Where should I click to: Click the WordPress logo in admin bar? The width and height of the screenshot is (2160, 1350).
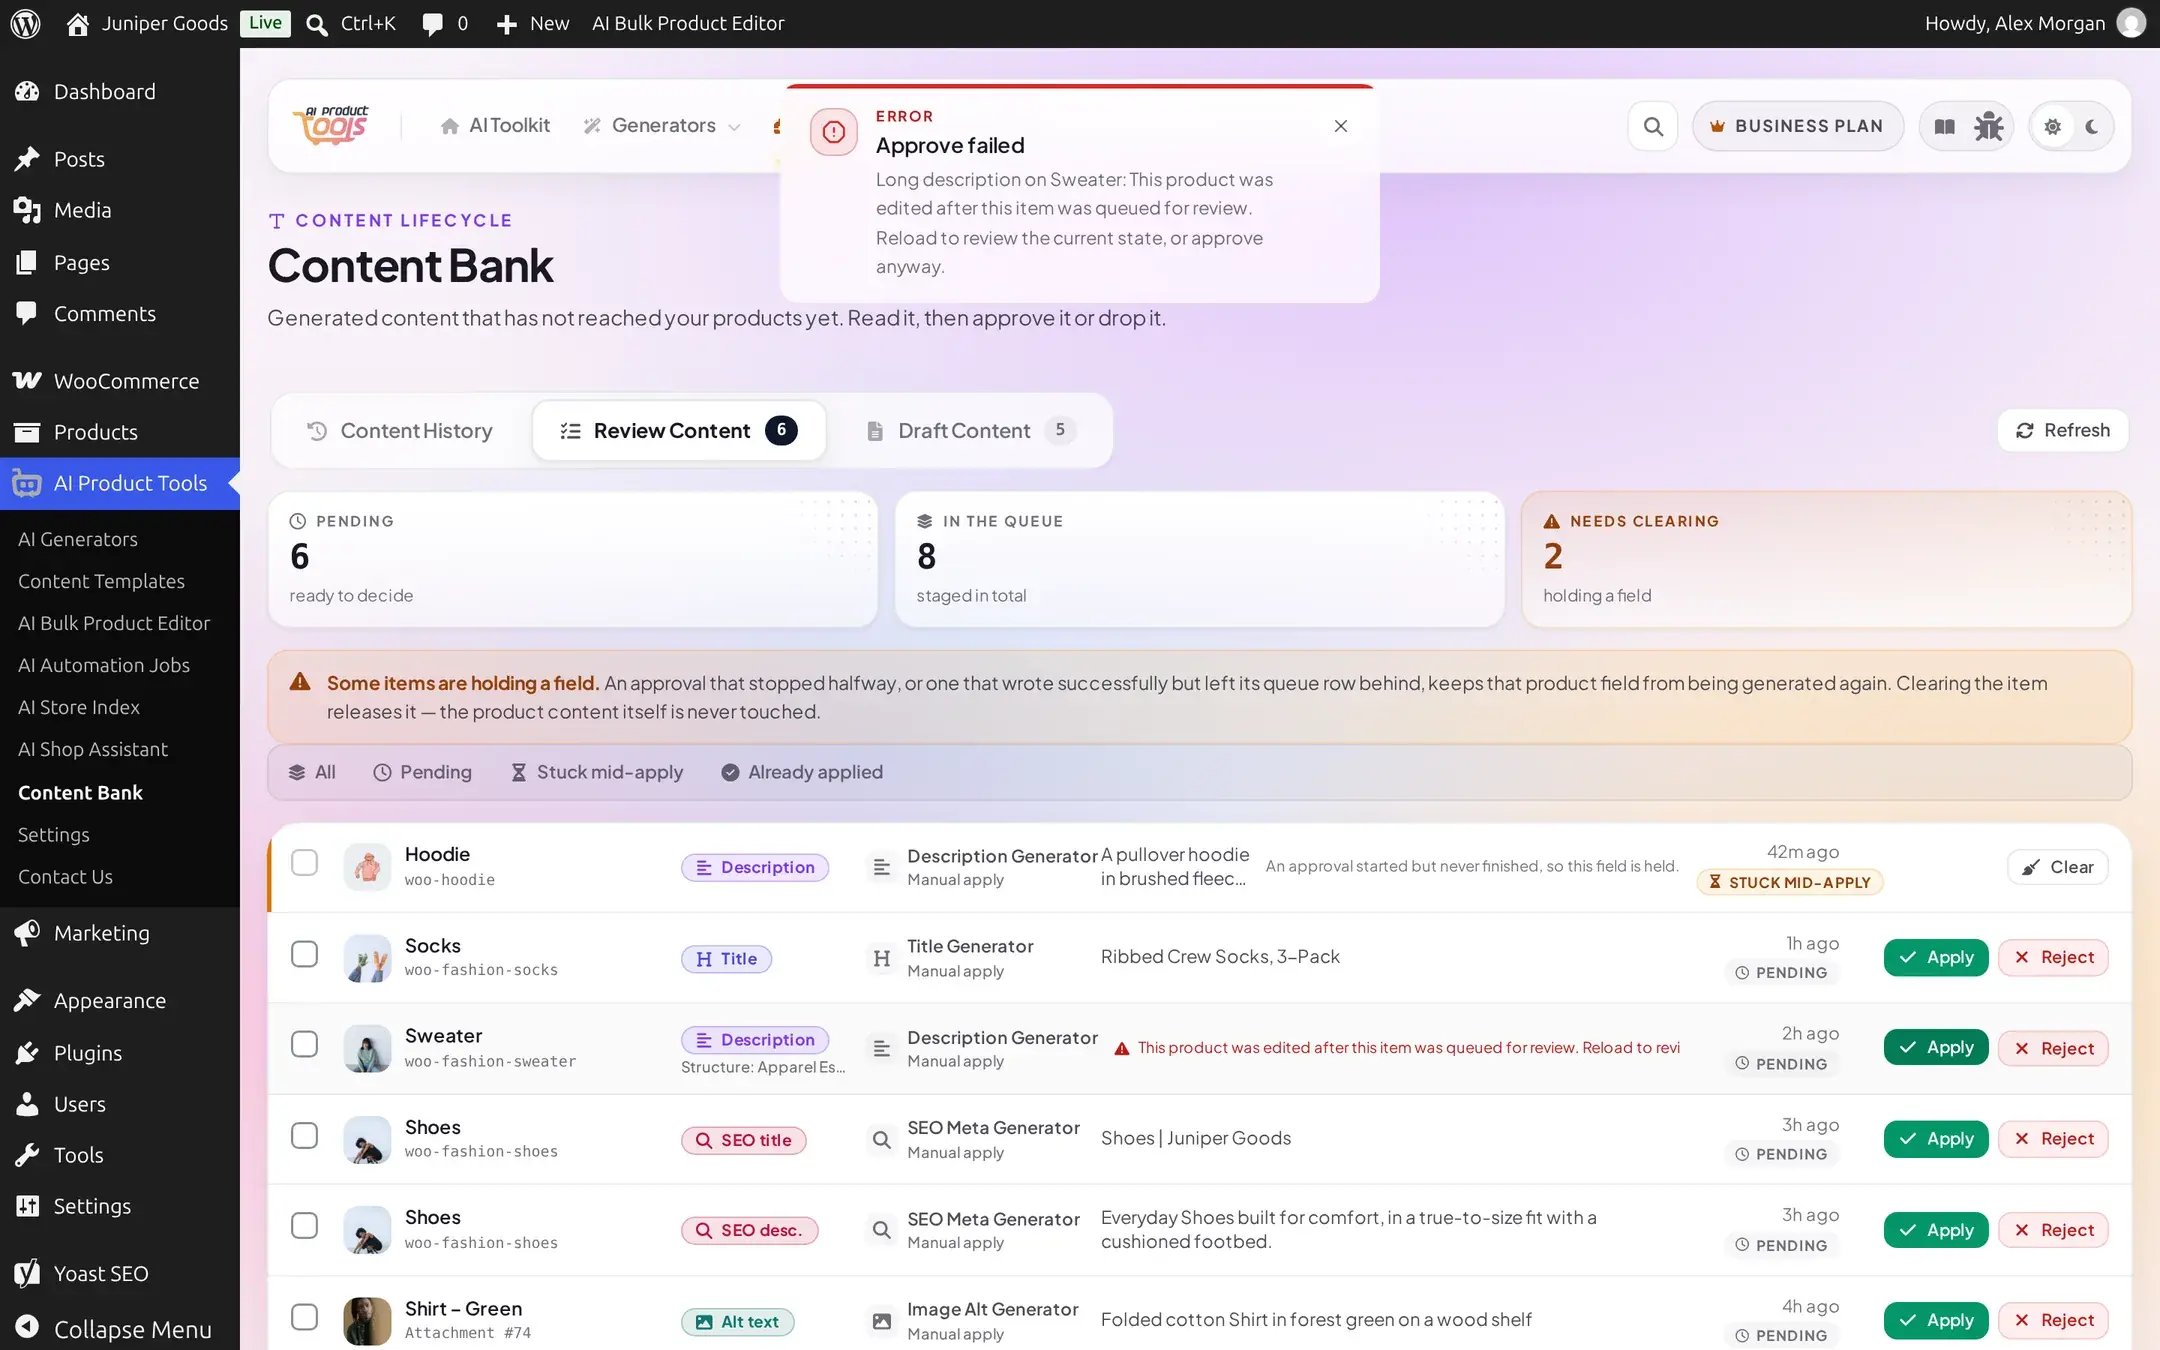click(25, 23)
